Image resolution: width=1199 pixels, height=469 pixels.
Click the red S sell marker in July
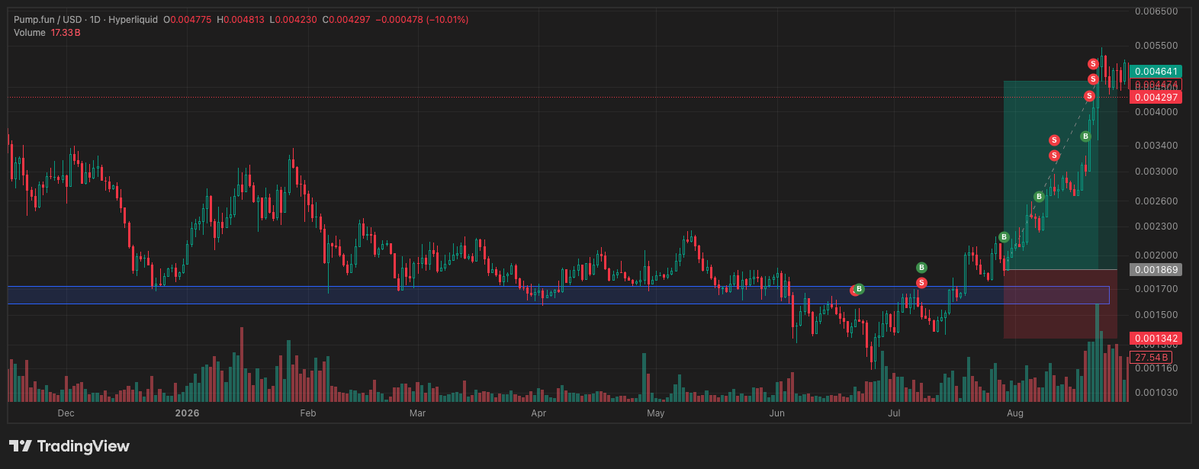click(922, 283)
